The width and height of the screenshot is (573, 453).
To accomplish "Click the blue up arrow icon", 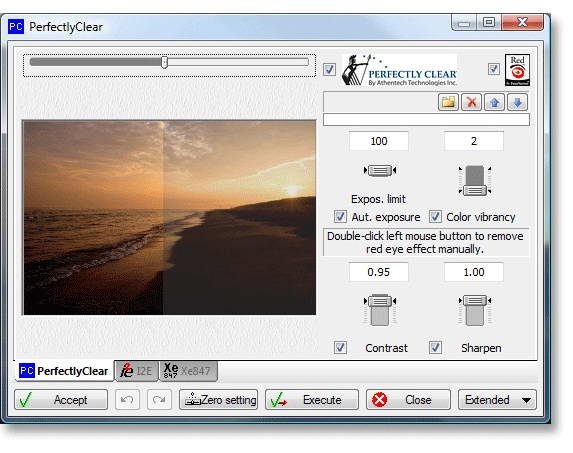I will pyautogui.click(x=494, y=102).
